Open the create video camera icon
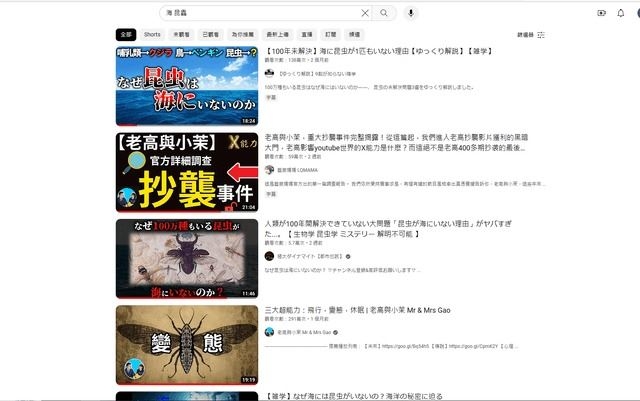This screenshot has width=640, height=401. (x=601, y=13)
